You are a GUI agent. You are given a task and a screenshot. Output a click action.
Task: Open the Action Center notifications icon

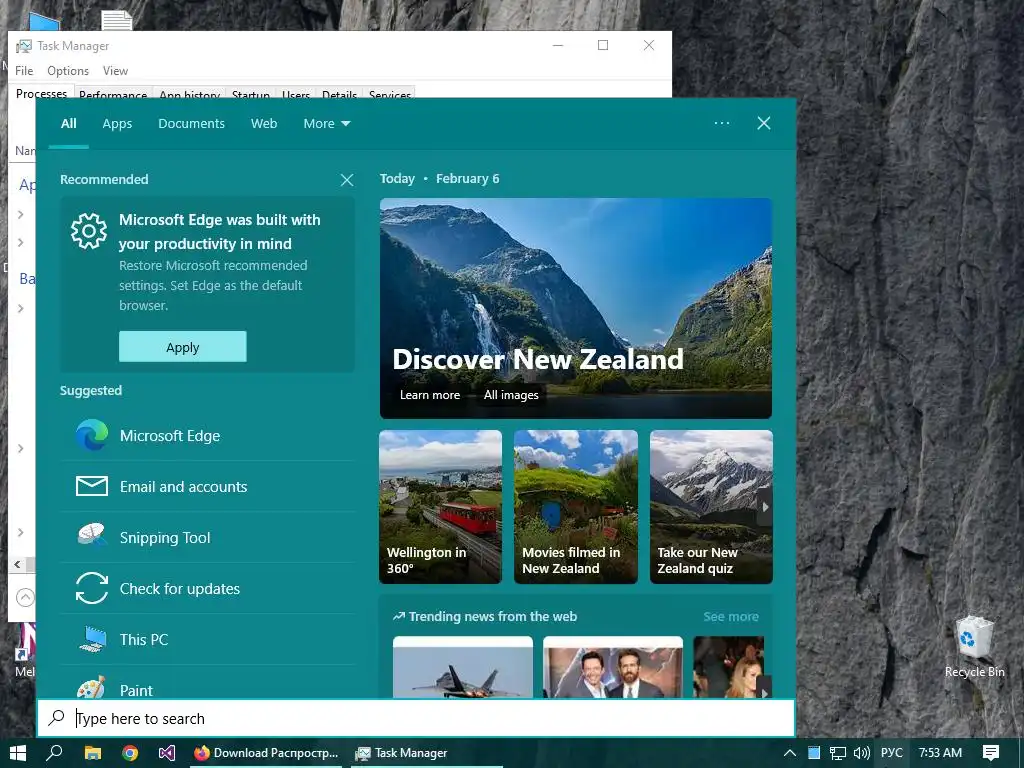[991, 753]
